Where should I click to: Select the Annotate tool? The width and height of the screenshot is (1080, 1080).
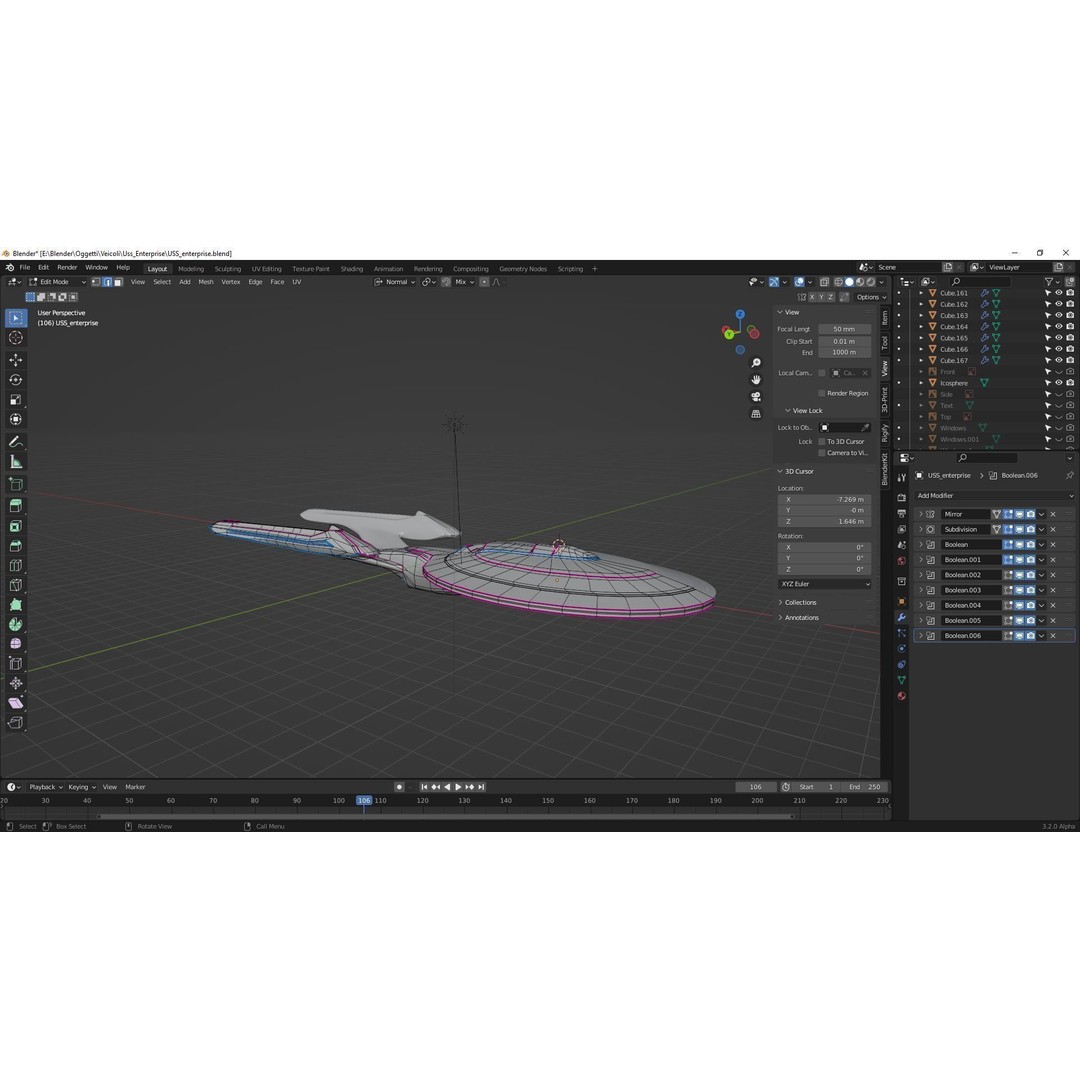pyautogui.click(x=16, y=442)
